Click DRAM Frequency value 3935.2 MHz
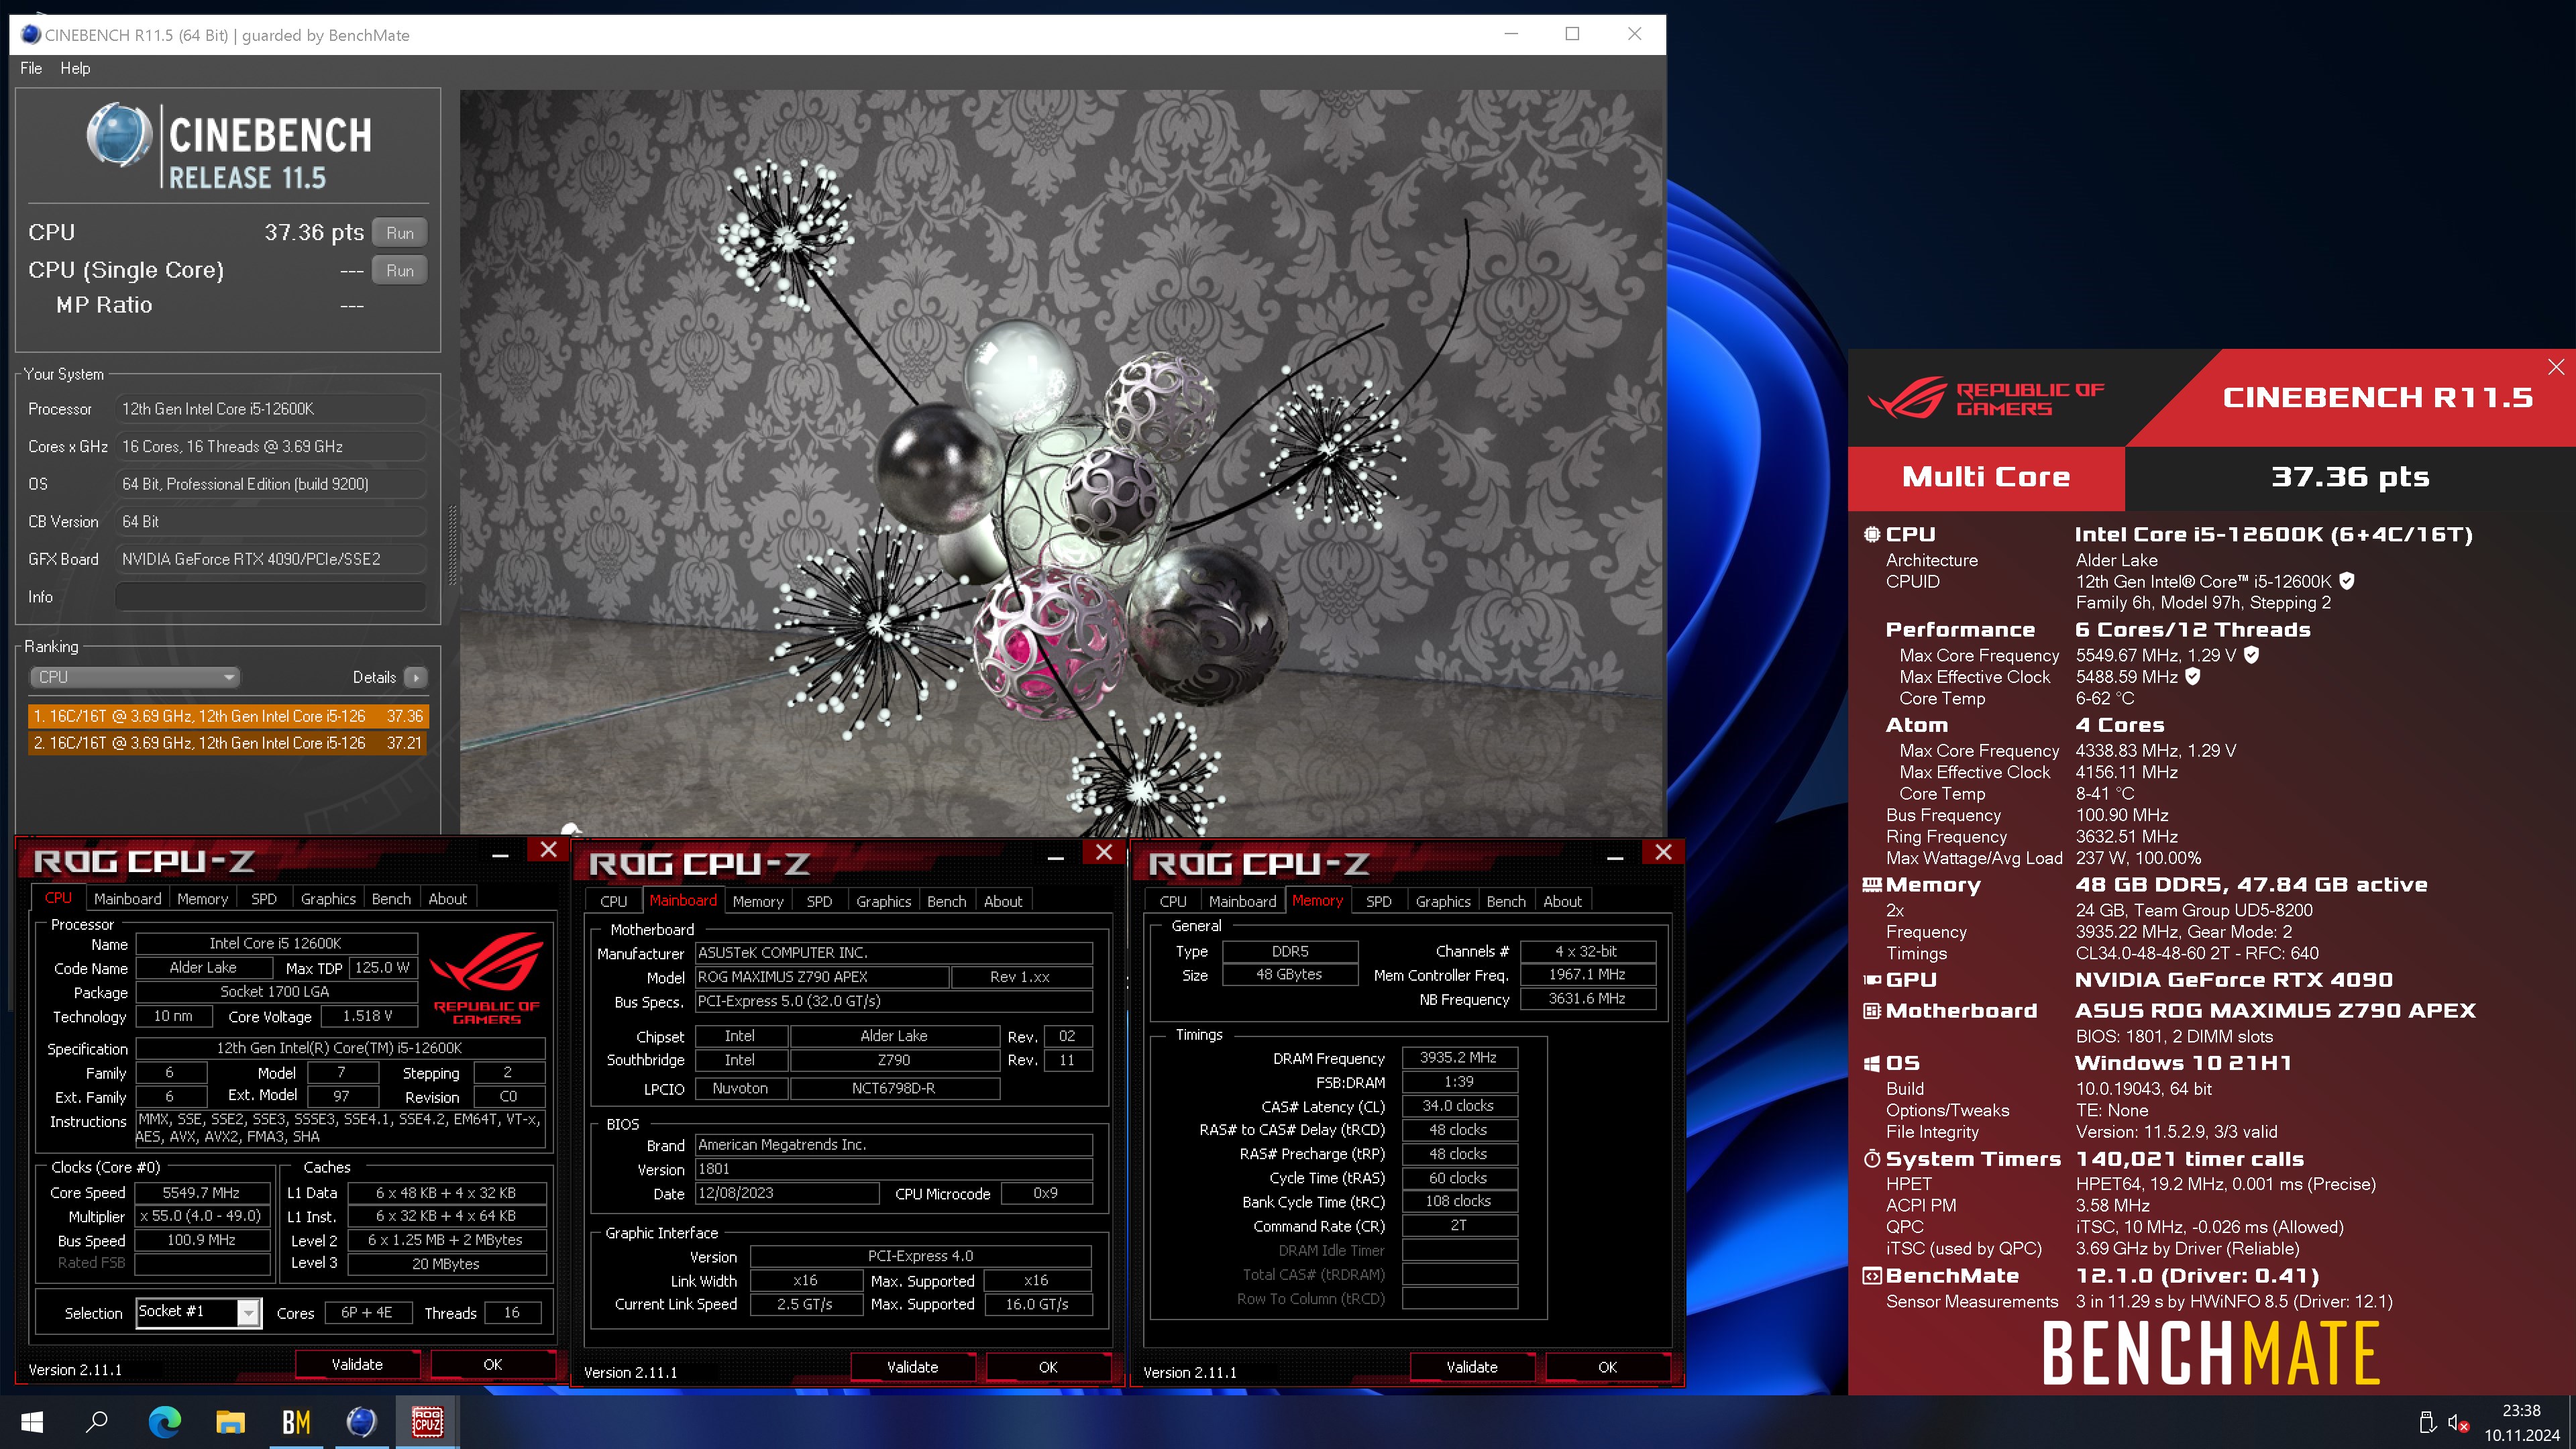This screenshot has height=1449, width=2576. pos(1459,1057)
